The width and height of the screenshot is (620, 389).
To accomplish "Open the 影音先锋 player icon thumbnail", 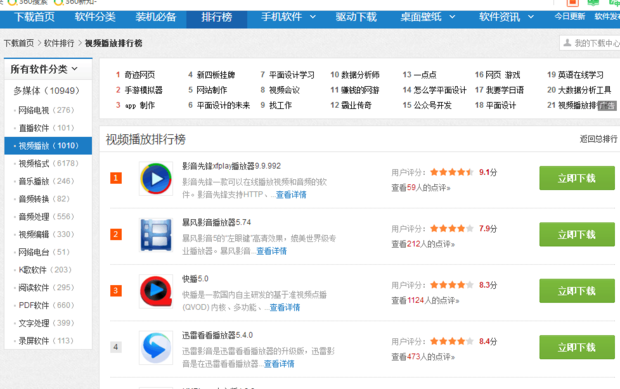I will (156, 179).
